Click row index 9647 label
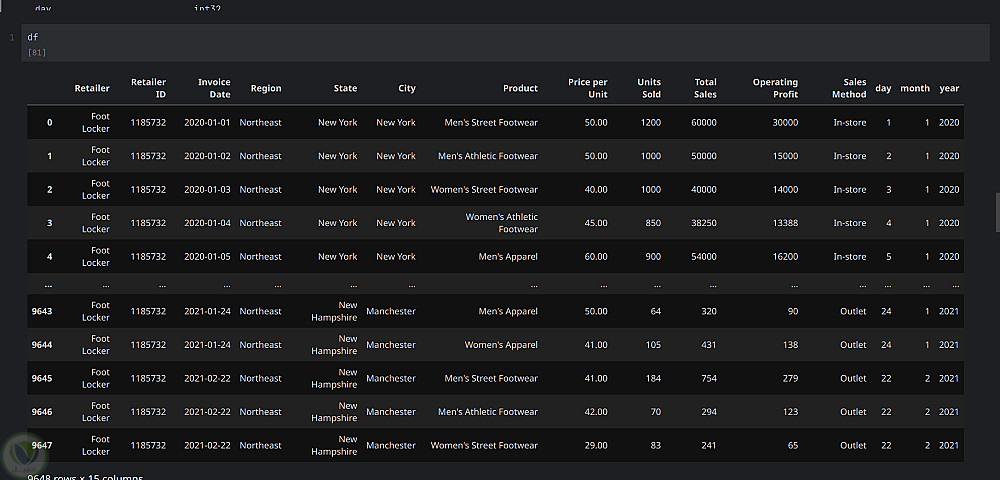The image size is (1000, 480). pyautogui.click(x=42, y=445)
